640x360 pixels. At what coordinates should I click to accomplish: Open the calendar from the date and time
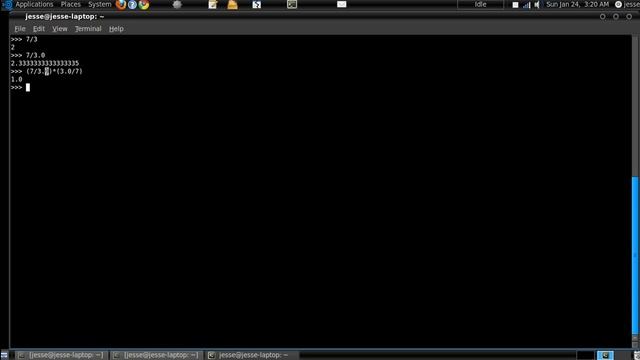click(577, 4)
